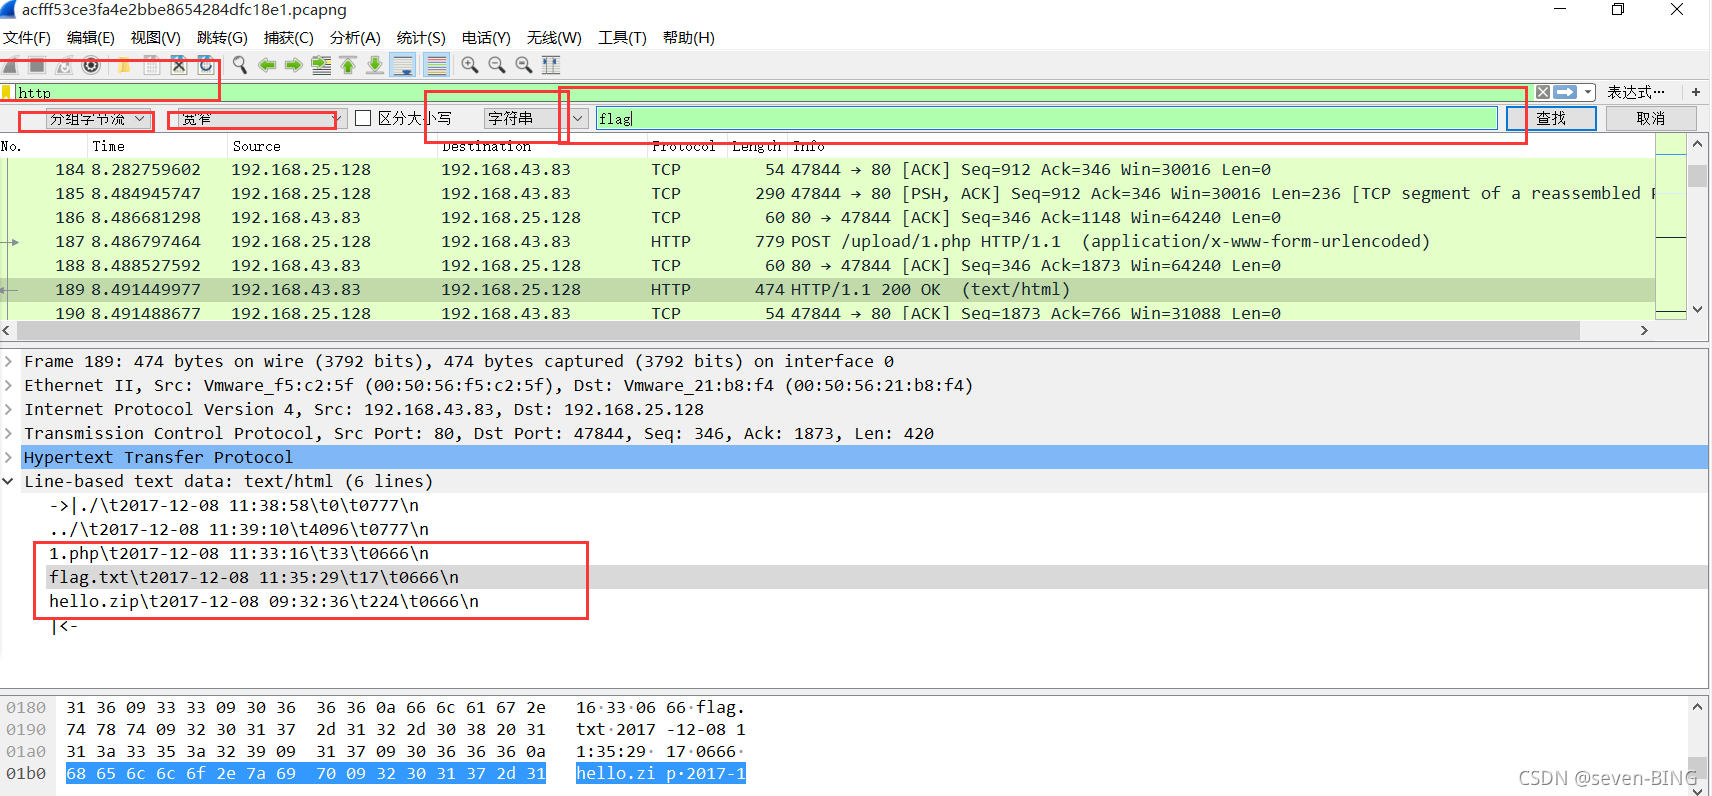Image resolution: width=1712 pixels, height=796 pixels.
Task: Click the find packet magnifier icon
Action: point(240,65)
